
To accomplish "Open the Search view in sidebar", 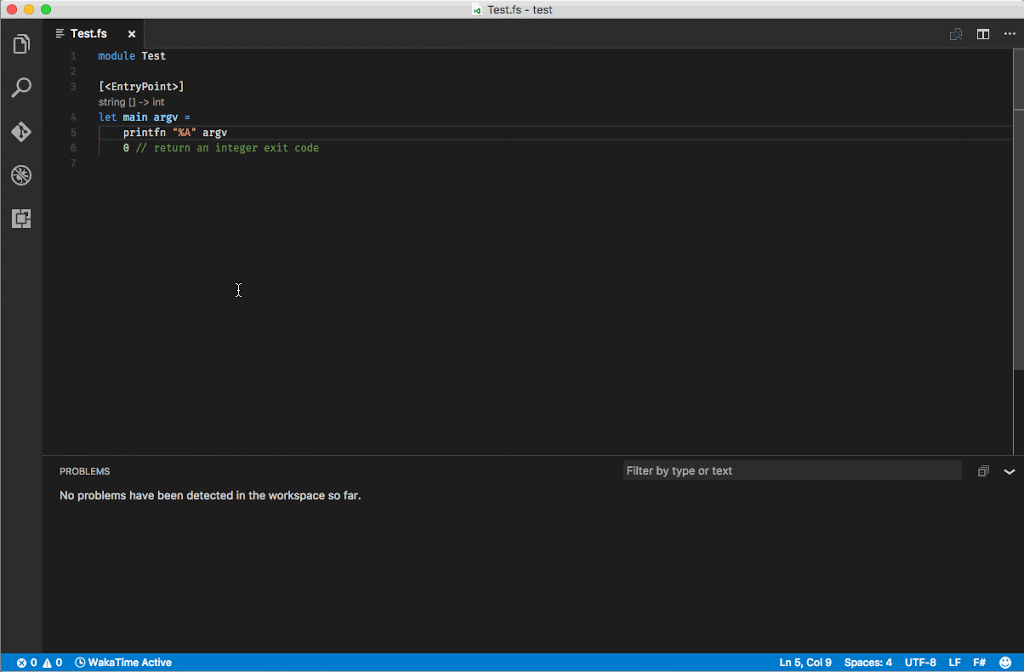I will (21, 88).
